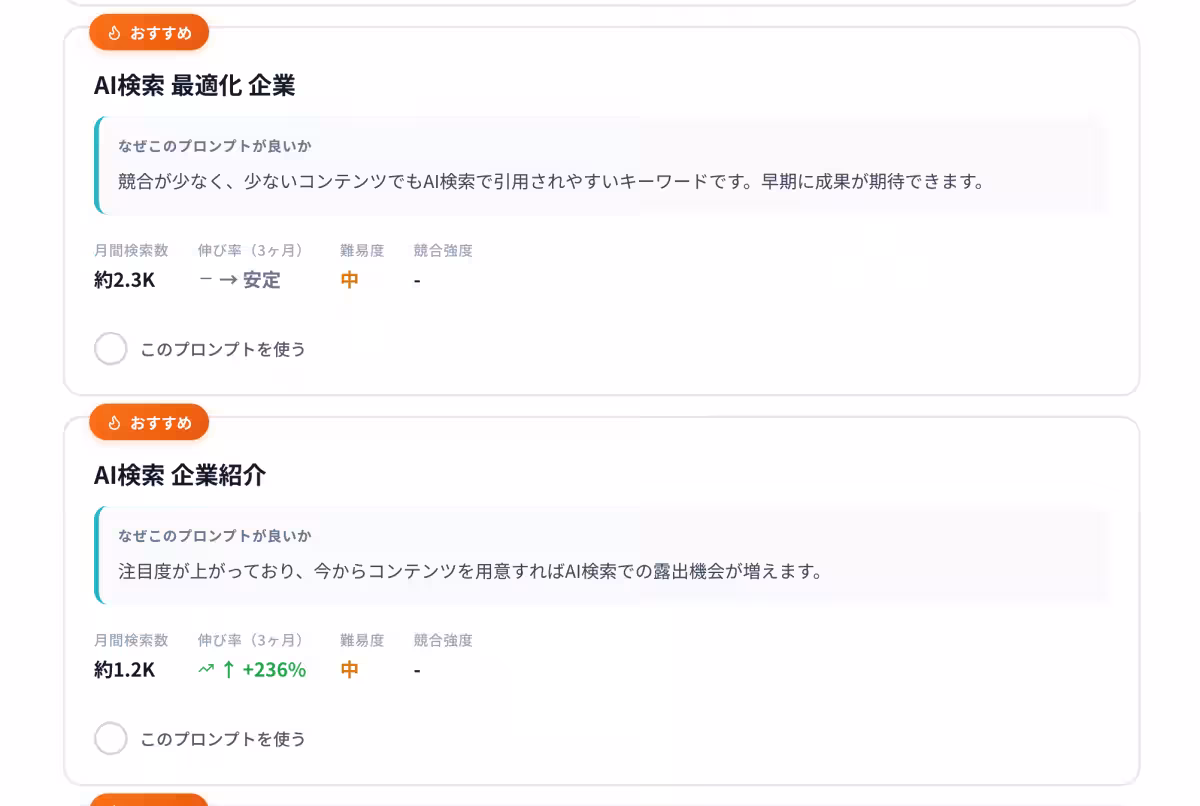1200x806 pixels.
Task: Click the 約2.3K monthly search value
Action: (x=122, y=280)
